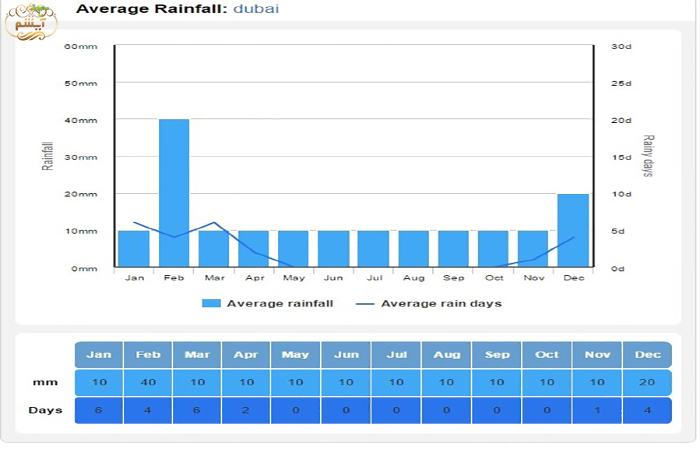
Task: Click the 30d right axis label
Action: [621, 46]
